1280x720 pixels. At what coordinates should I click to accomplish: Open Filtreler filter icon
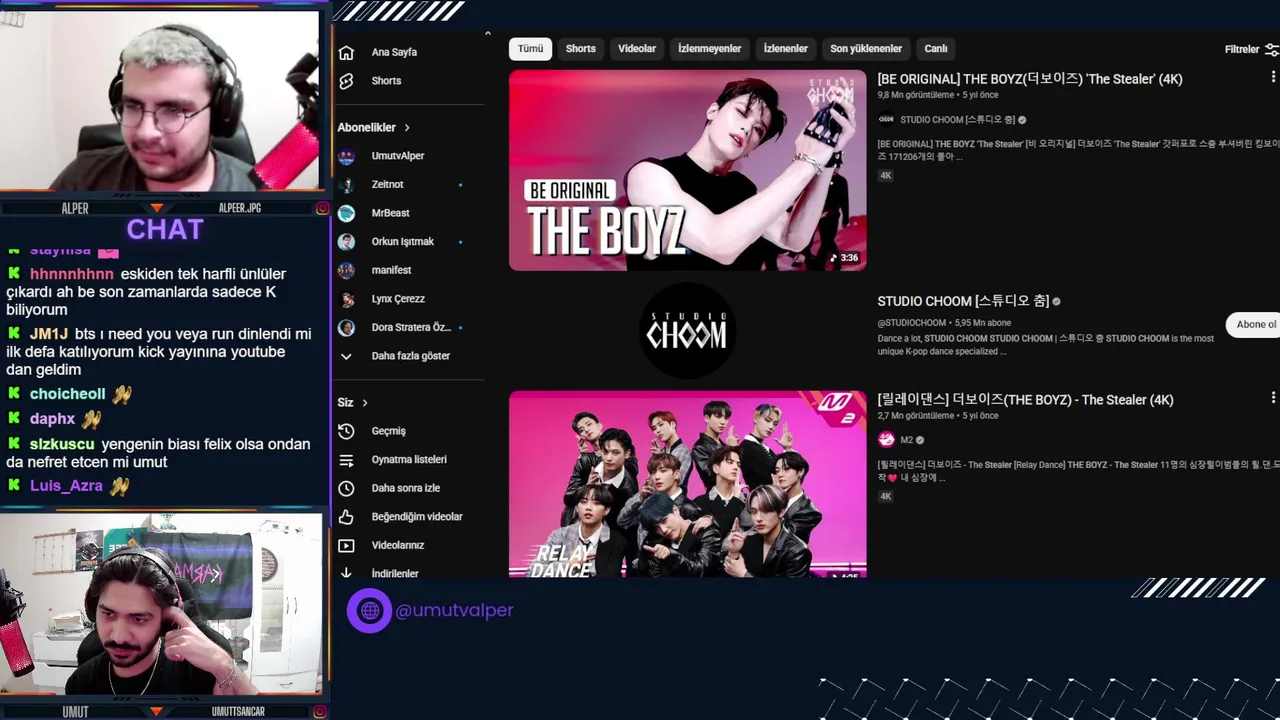[1272, 49]
